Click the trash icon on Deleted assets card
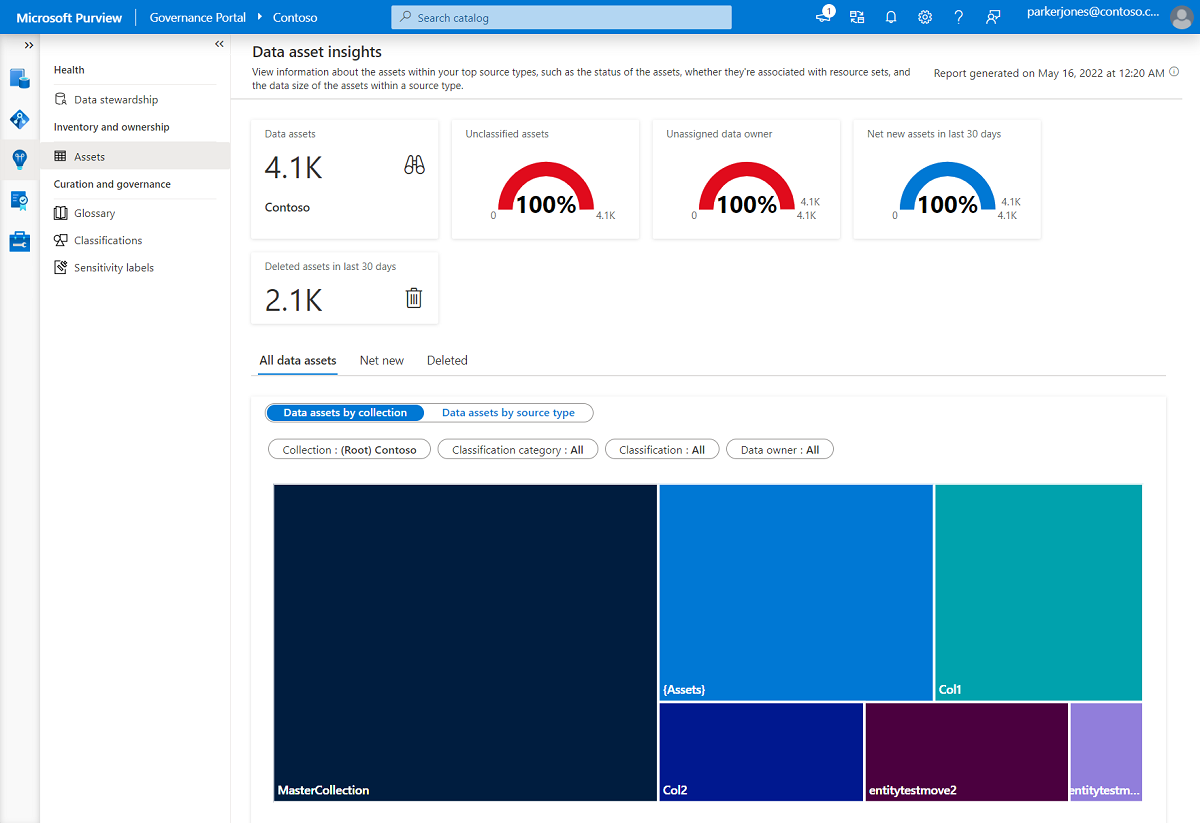The height and width of the screenshot is (823, 1200). point(413,297)
